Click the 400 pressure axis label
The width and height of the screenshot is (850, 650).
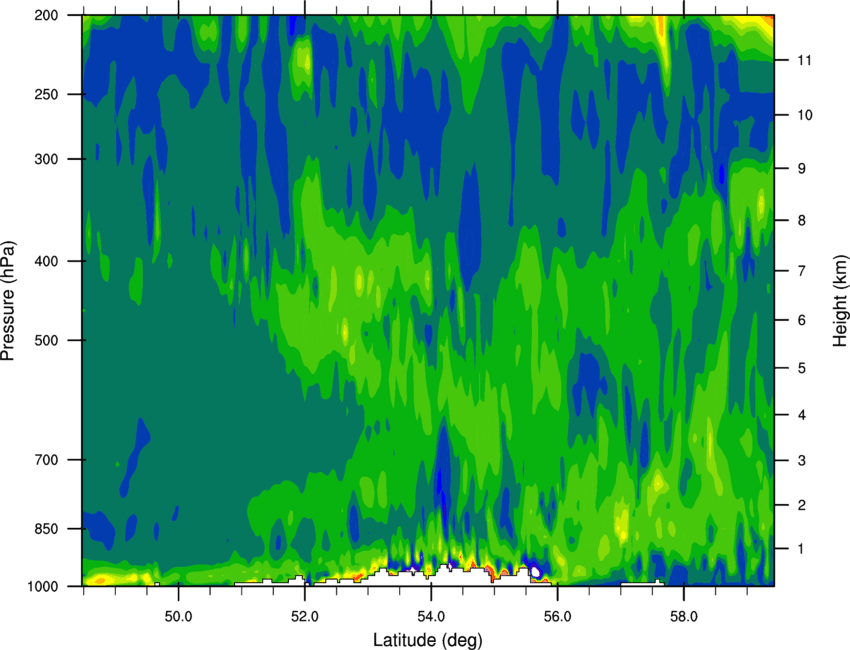[46, 261]
